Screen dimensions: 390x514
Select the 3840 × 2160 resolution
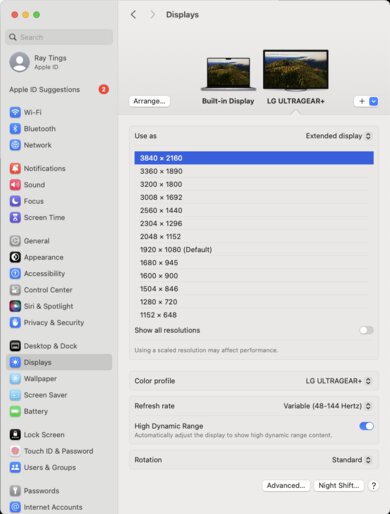254,158
